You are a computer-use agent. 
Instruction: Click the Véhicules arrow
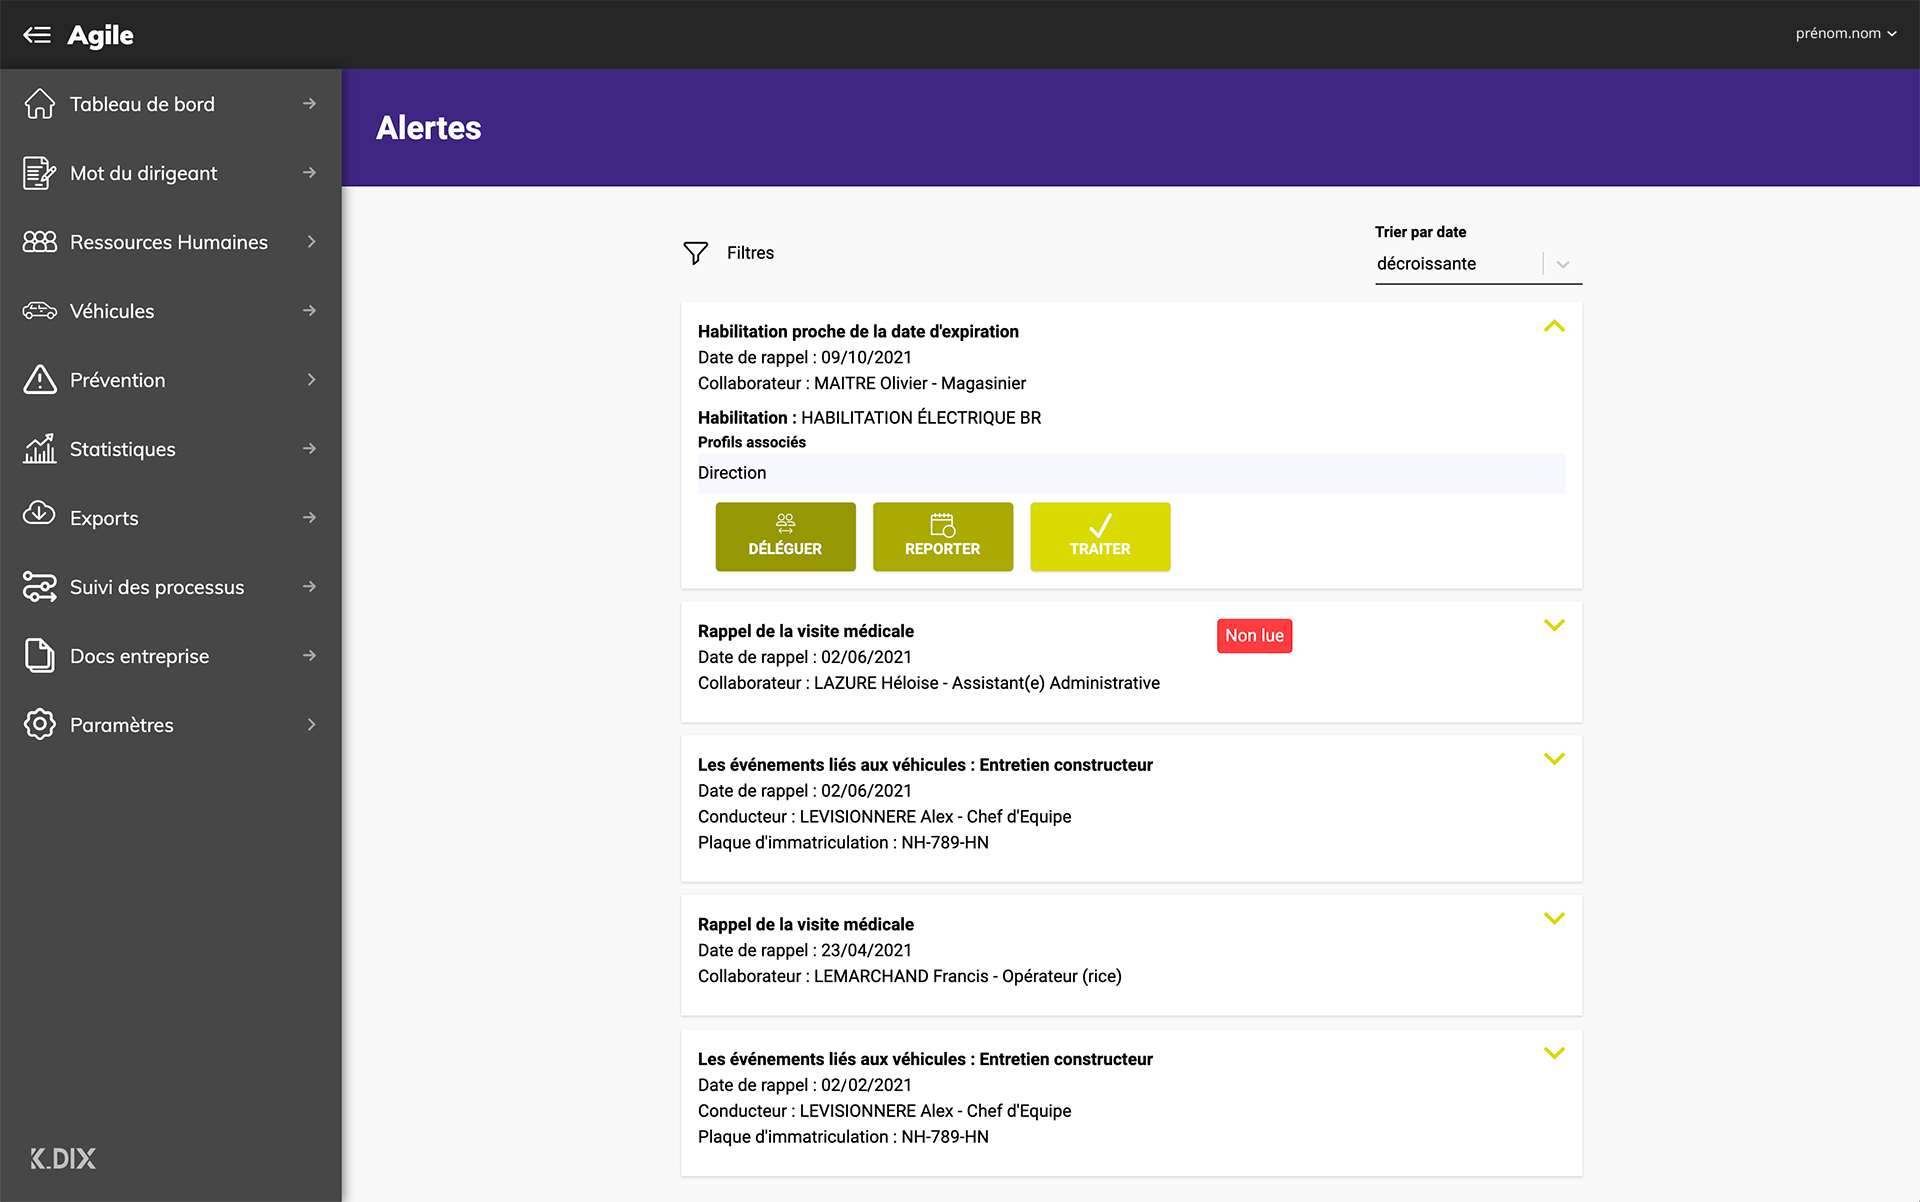pos(310,311)
